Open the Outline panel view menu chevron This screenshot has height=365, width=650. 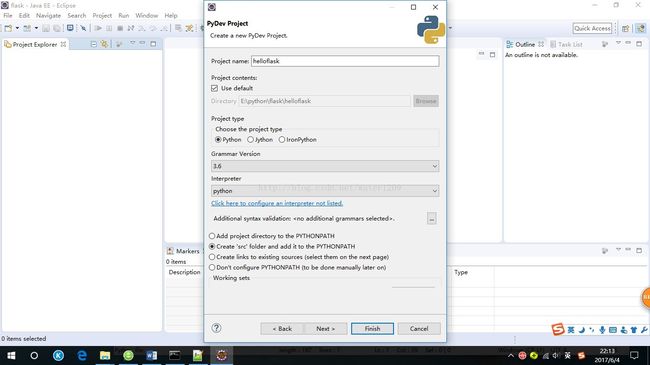point(618,43)
